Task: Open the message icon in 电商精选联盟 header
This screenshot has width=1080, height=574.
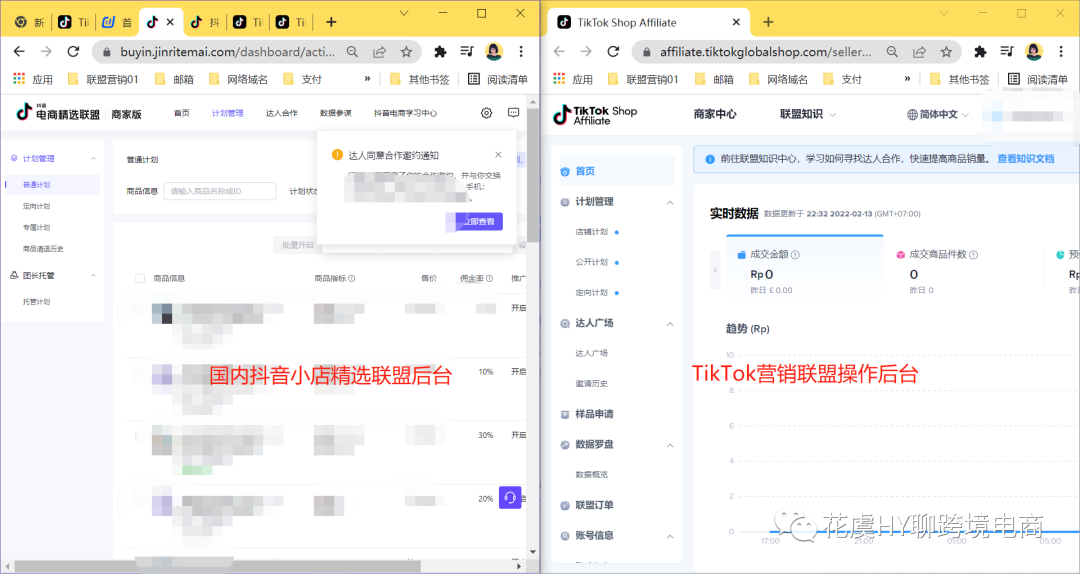Action: pyautogui.click(x=513, y=113)
